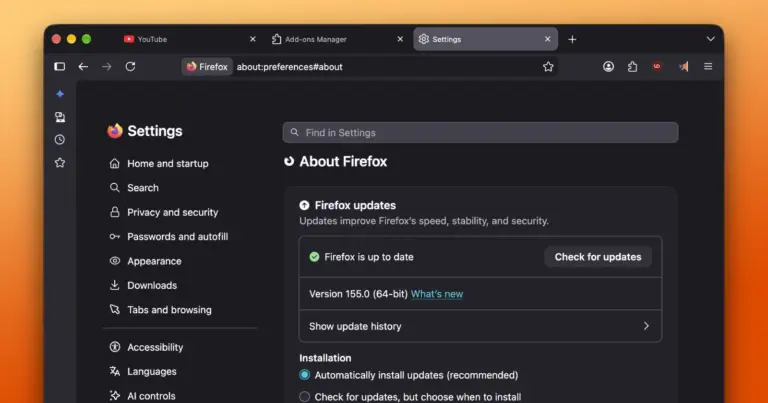Open Languages settings category
Image resolution: width=768 pixels, height=403 pixels.
coord(143,372)
